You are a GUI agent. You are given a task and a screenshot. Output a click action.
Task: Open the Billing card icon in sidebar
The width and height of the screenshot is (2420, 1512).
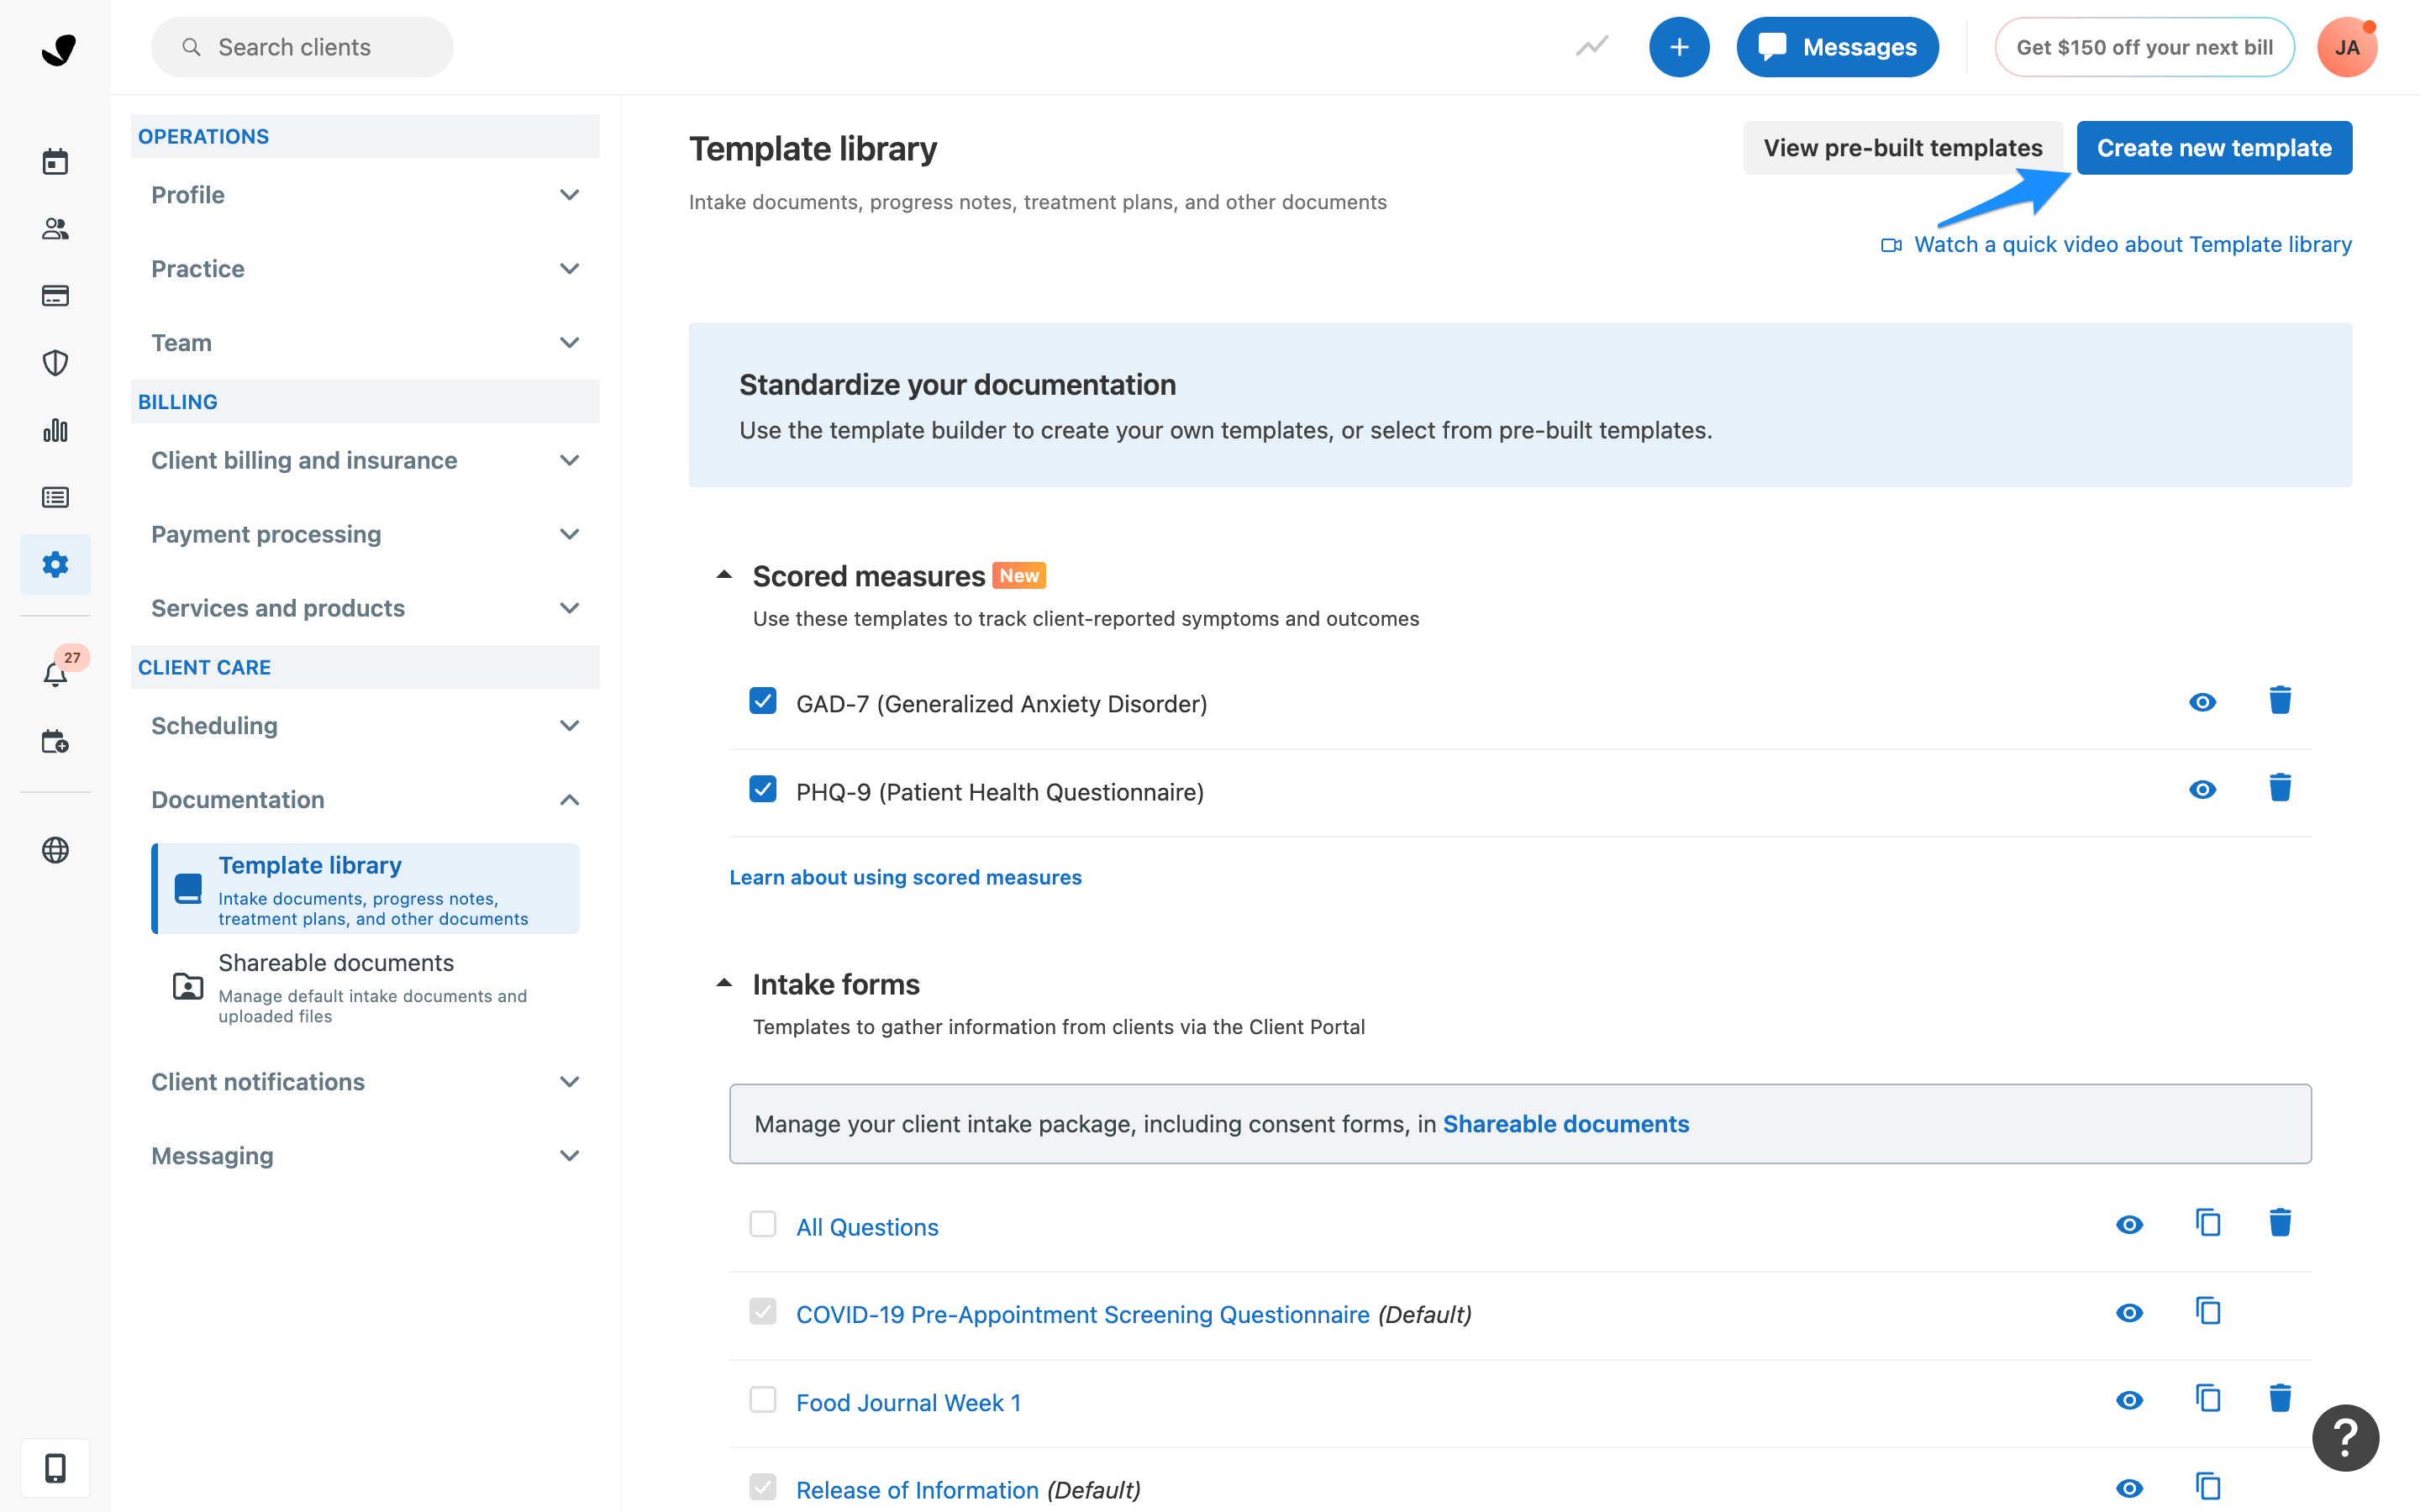(55, 295)
